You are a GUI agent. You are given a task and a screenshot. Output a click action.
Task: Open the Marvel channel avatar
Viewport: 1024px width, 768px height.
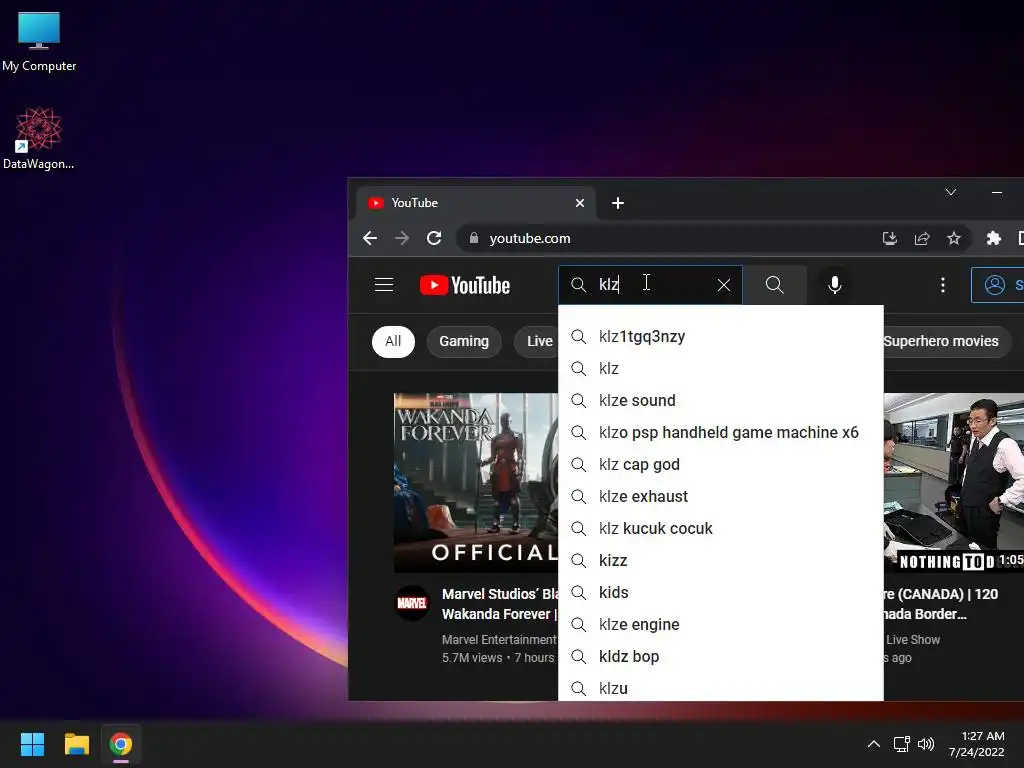[x=412, y=603]
